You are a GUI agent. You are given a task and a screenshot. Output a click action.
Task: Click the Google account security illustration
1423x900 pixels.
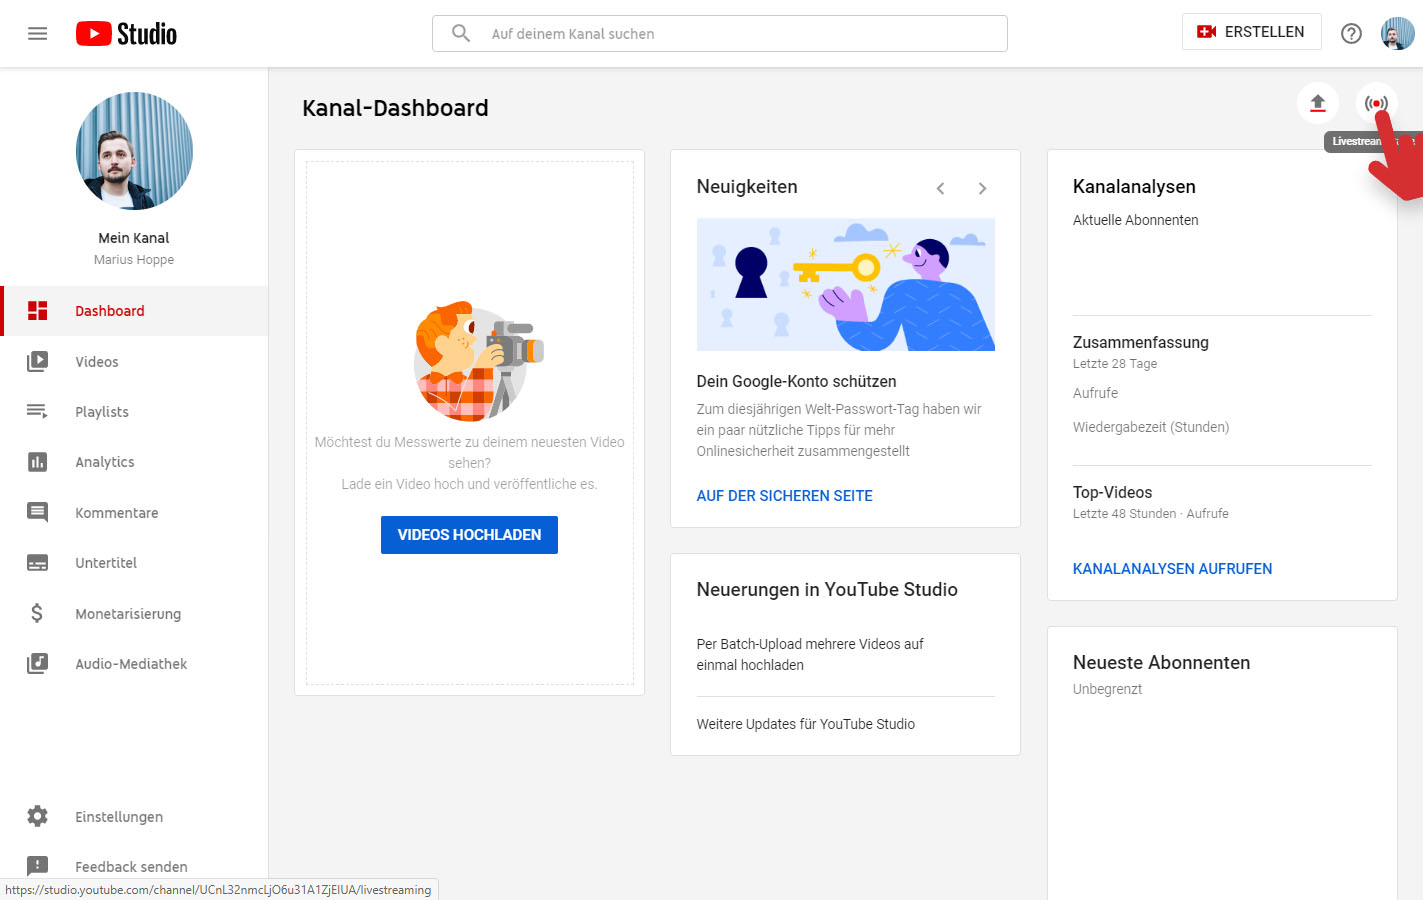click(846, 285)
